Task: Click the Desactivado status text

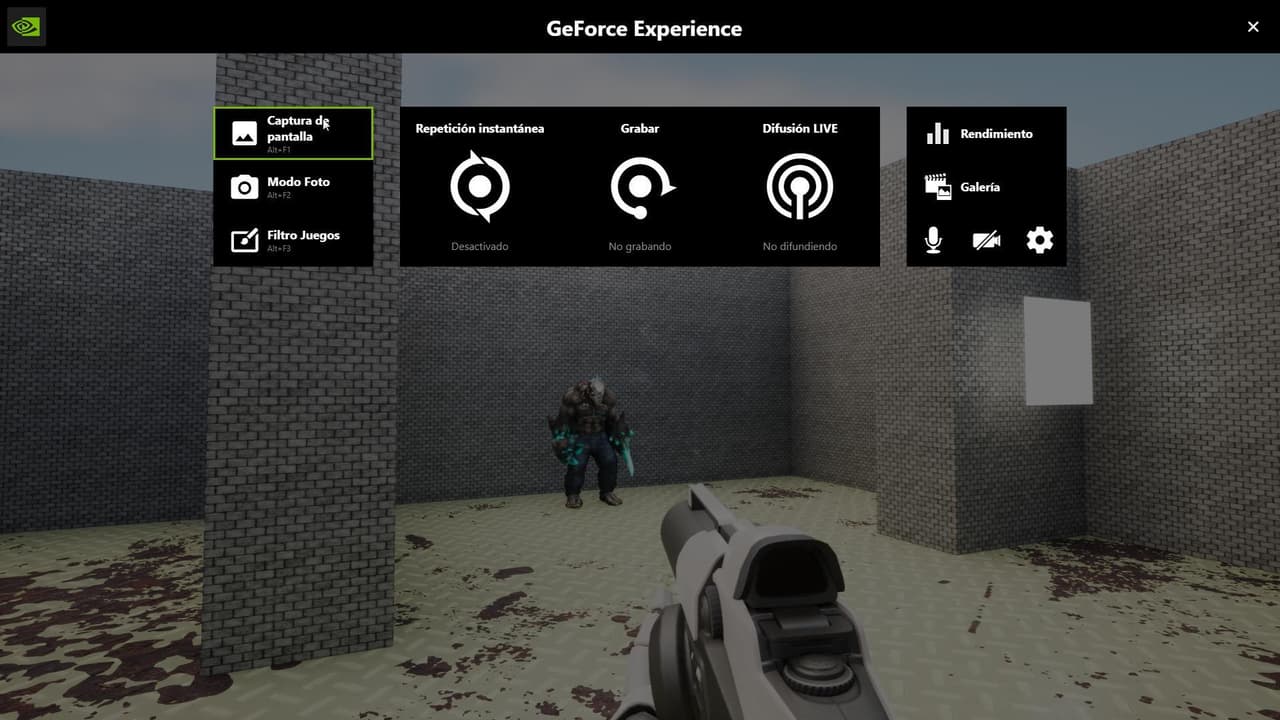Action: pos(480,246)
